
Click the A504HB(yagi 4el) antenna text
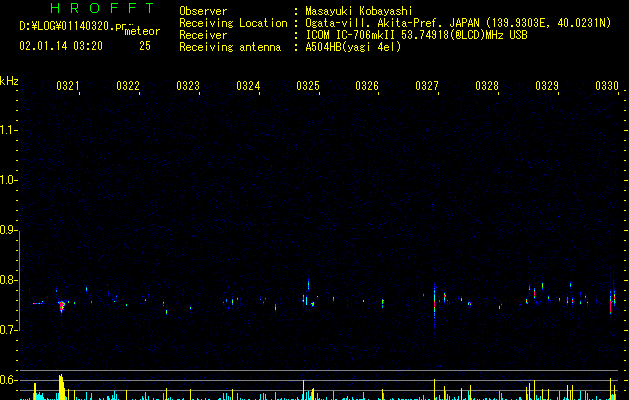coord(353,47)
